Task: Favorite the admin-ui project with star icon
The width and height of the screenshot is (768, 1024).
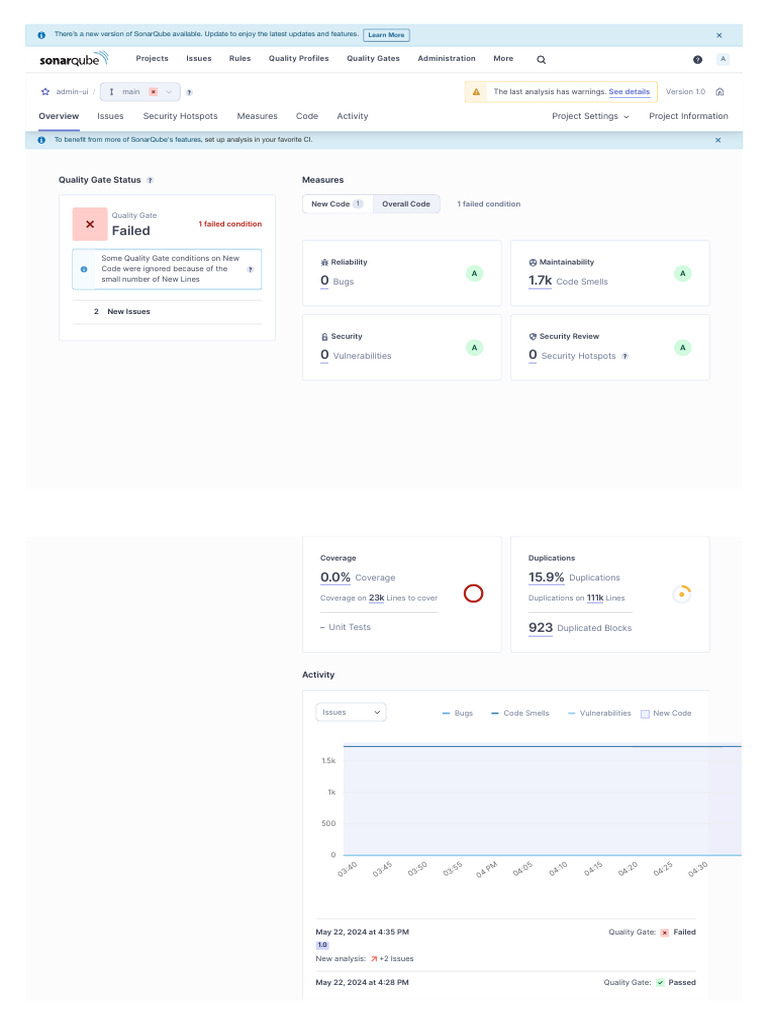Action: (45, 92)
